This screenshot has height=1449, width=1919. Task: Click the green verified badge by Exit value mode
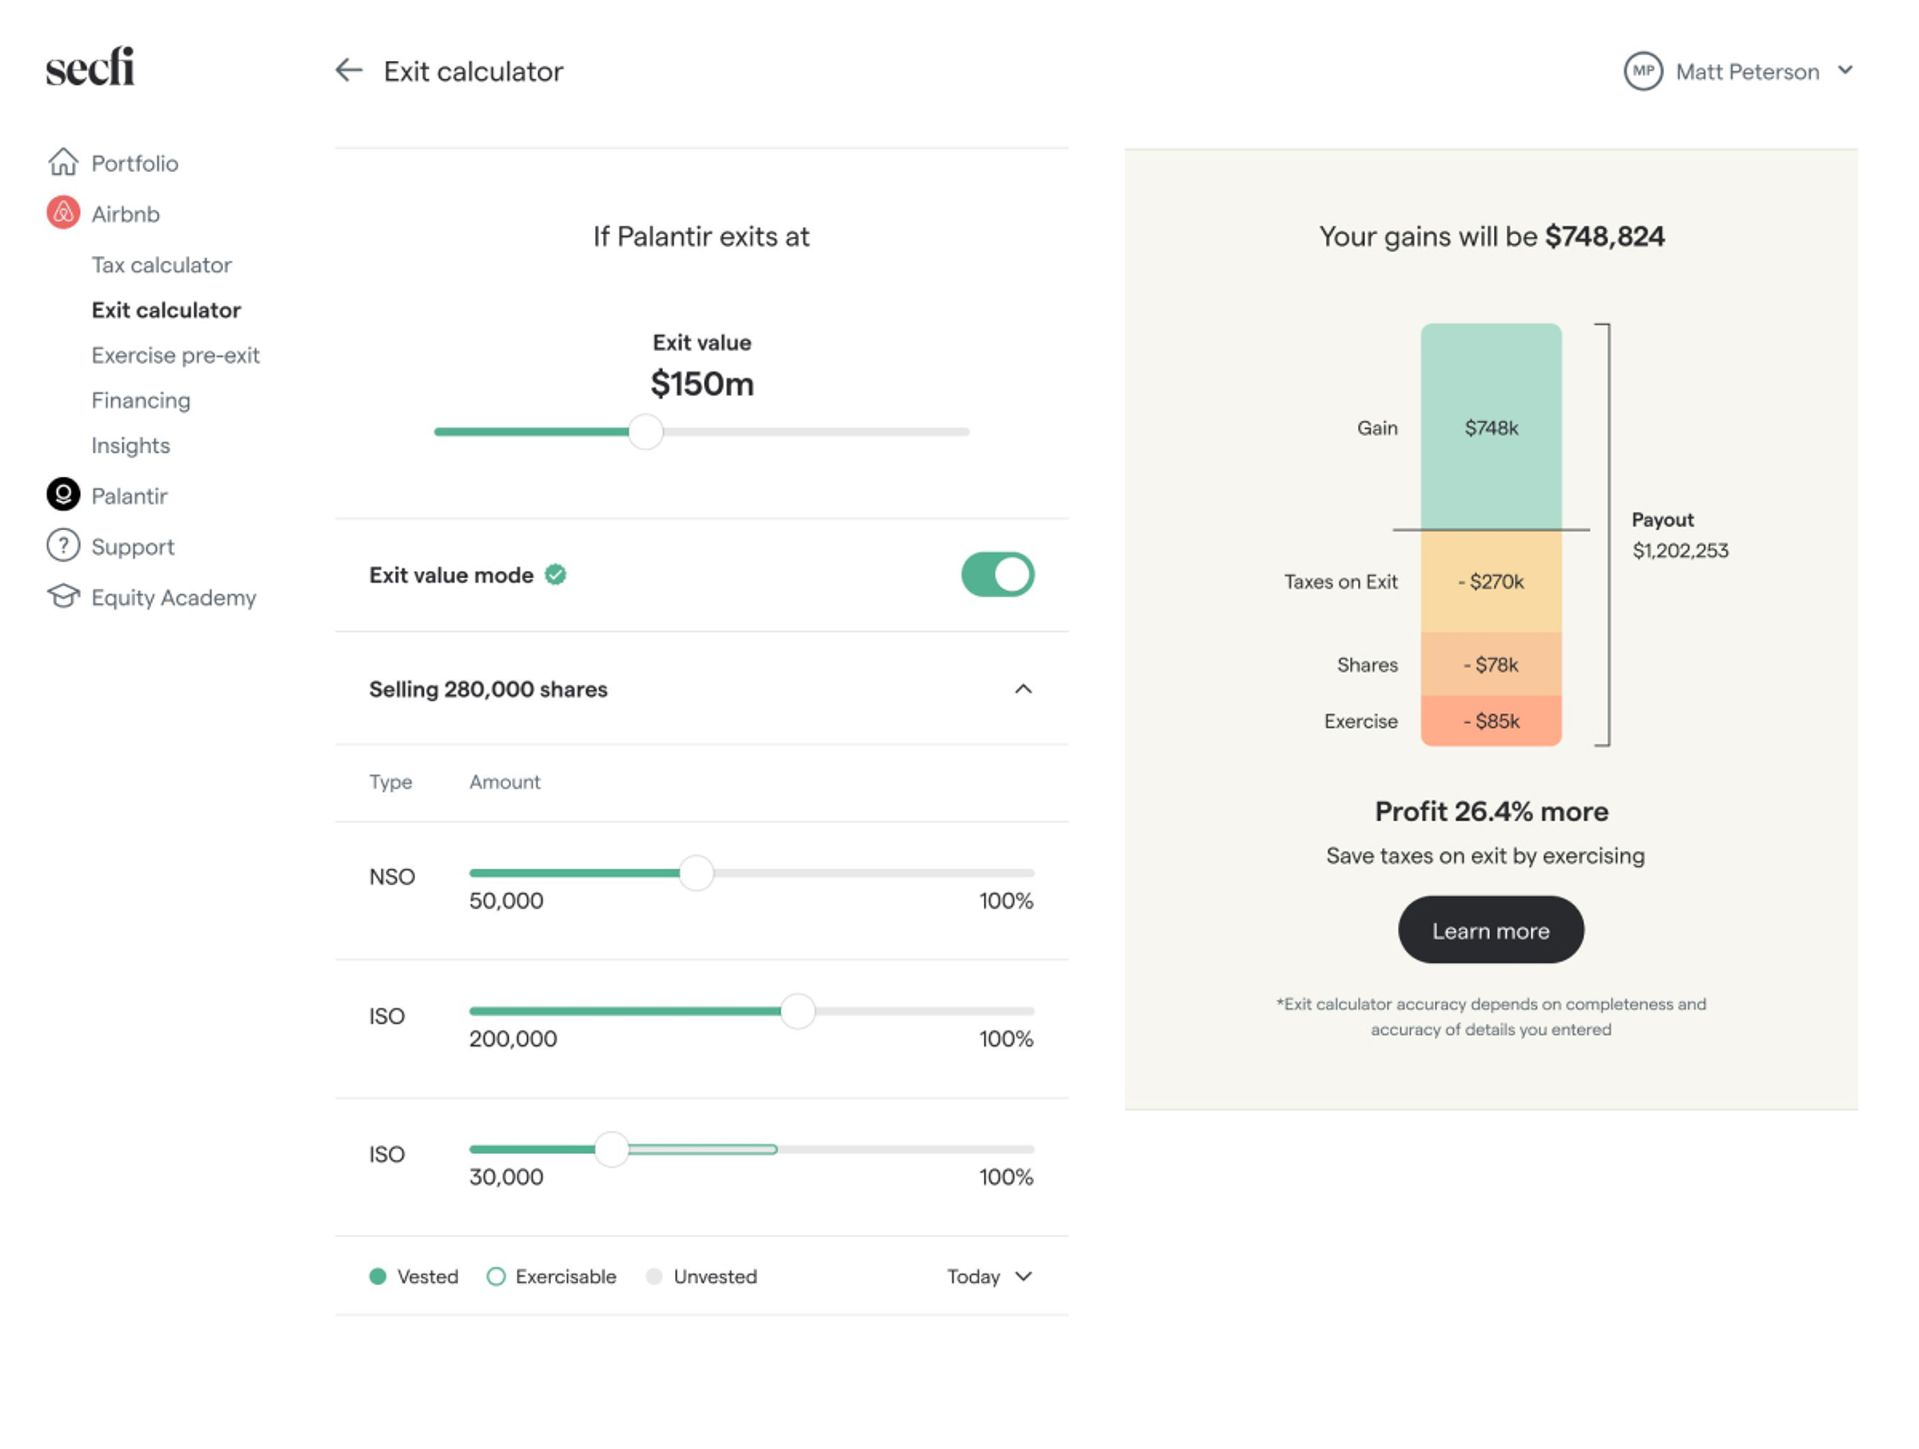(x=556, y=575)
